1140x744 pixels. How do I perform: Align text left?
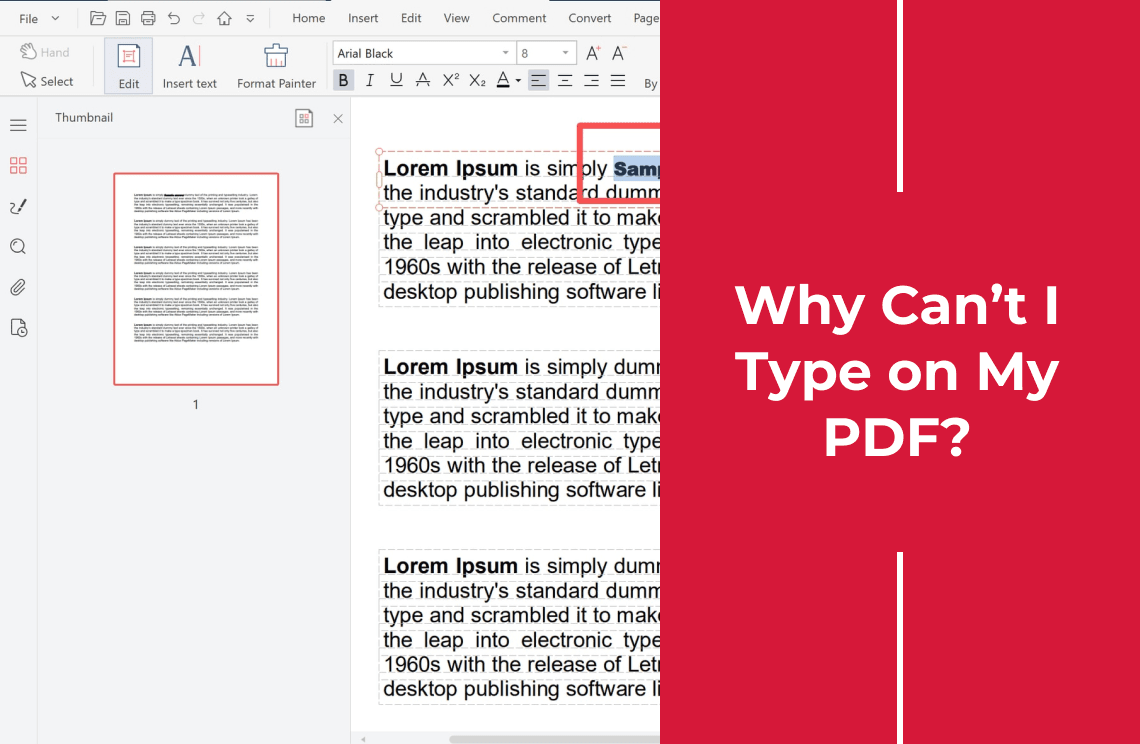[538, 80]
